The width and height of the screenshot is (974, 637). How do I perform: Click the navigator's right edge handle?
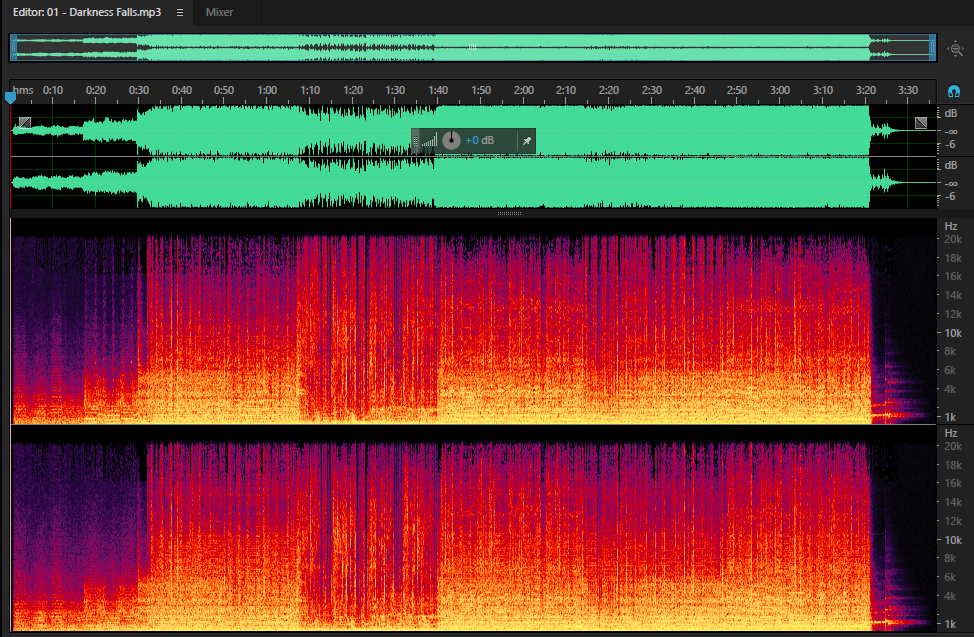(x=932, y=48)
